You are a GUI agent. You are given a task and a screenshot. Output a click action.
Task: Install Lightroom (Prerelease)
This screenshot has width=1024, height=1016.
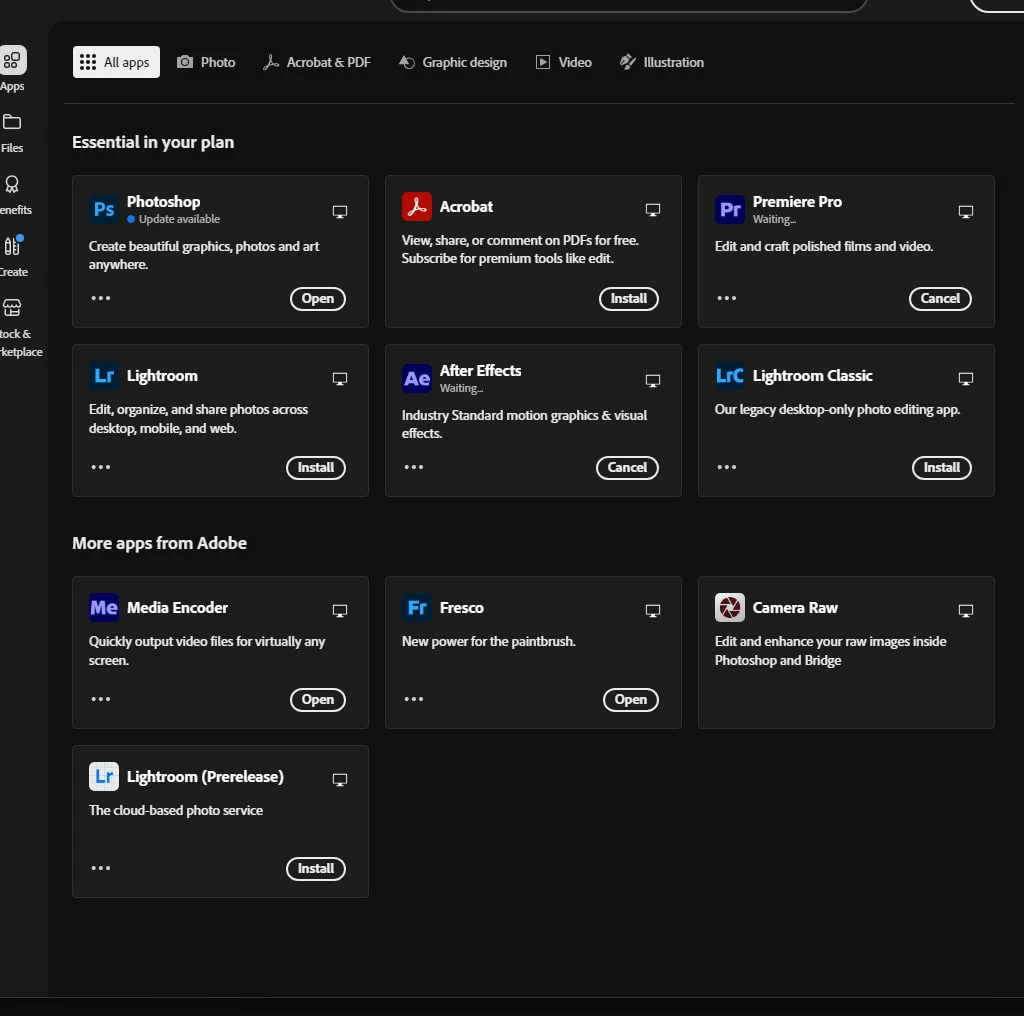pos(315,869)
